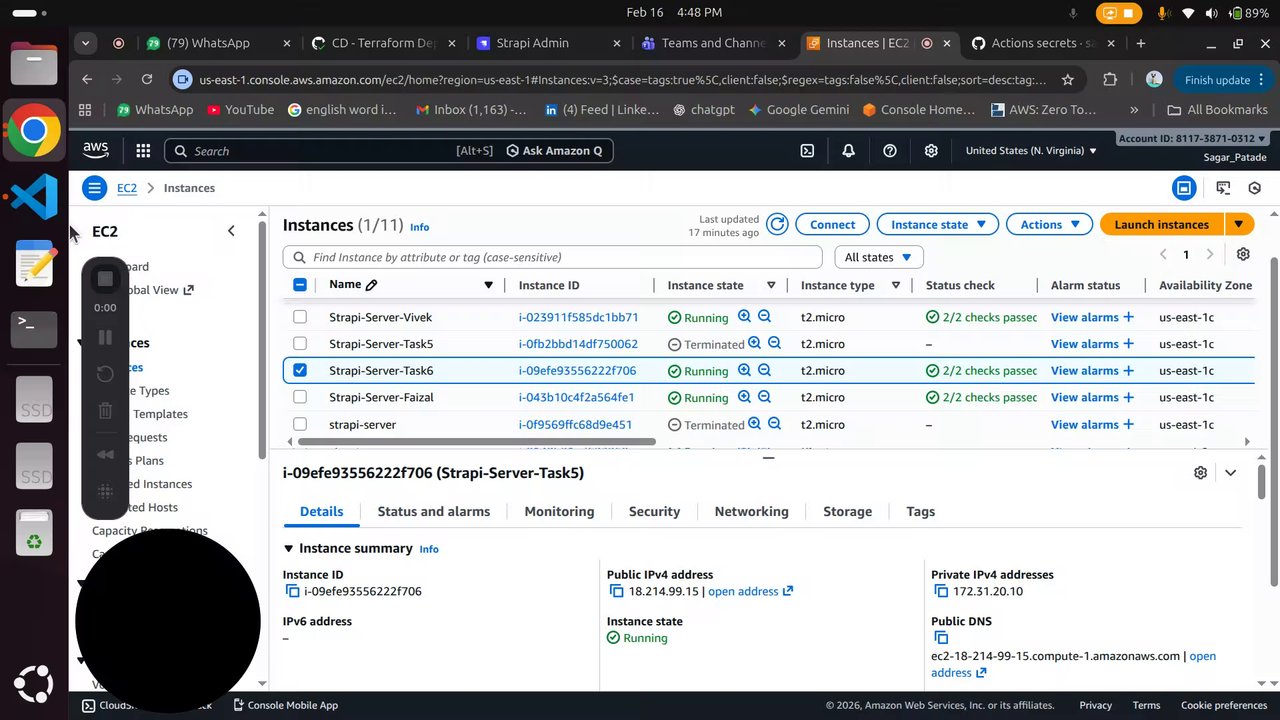Uncheck Strapi-Server-Task6 checkbox

click(300, 370)
